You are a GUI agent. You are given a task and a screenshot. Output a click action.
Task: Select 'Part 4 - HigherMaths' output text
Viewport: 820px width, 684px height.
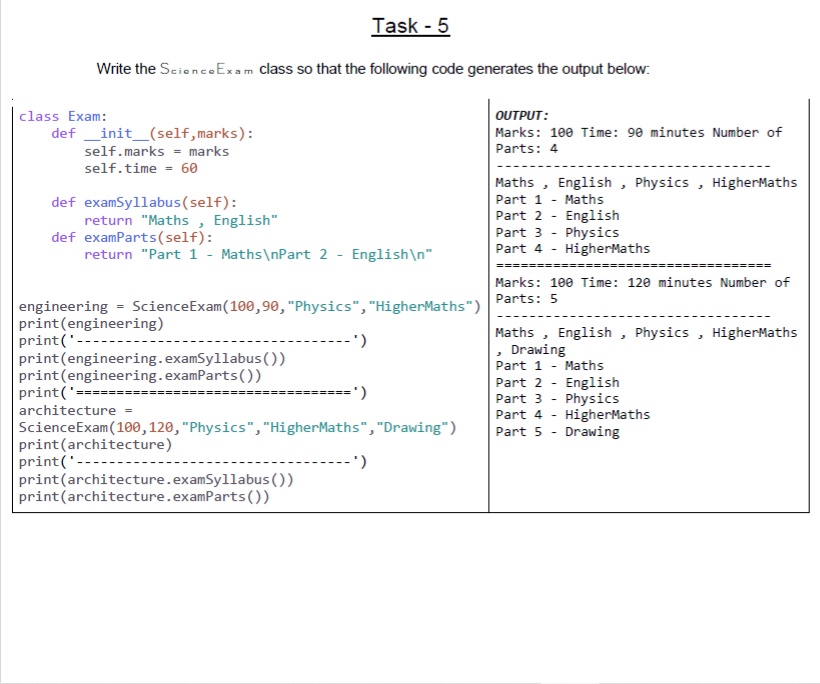(570, 248)
